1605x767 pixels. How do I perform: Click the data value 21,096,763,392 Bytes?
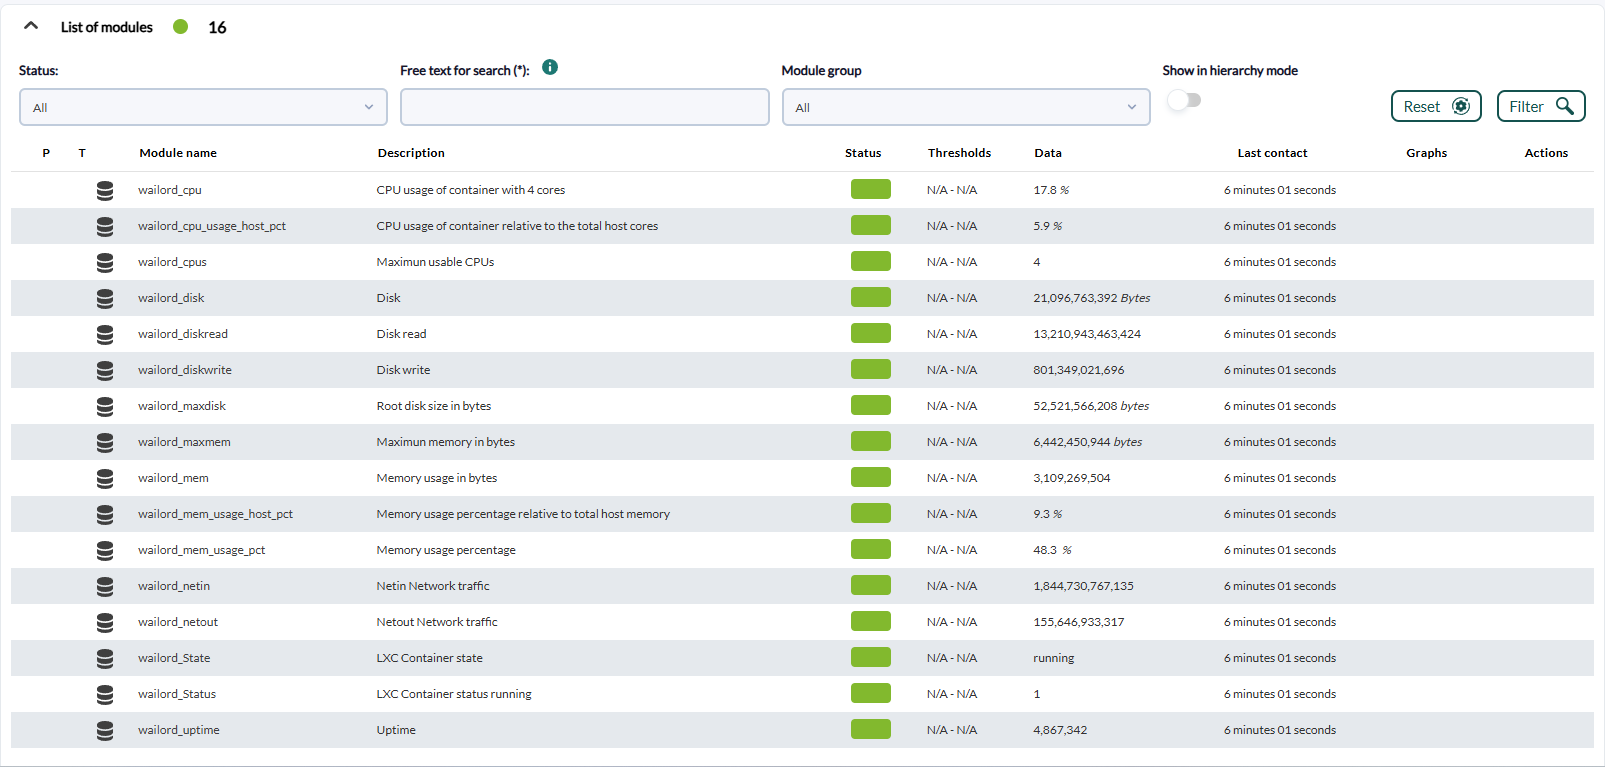[x=1092, y=298]
